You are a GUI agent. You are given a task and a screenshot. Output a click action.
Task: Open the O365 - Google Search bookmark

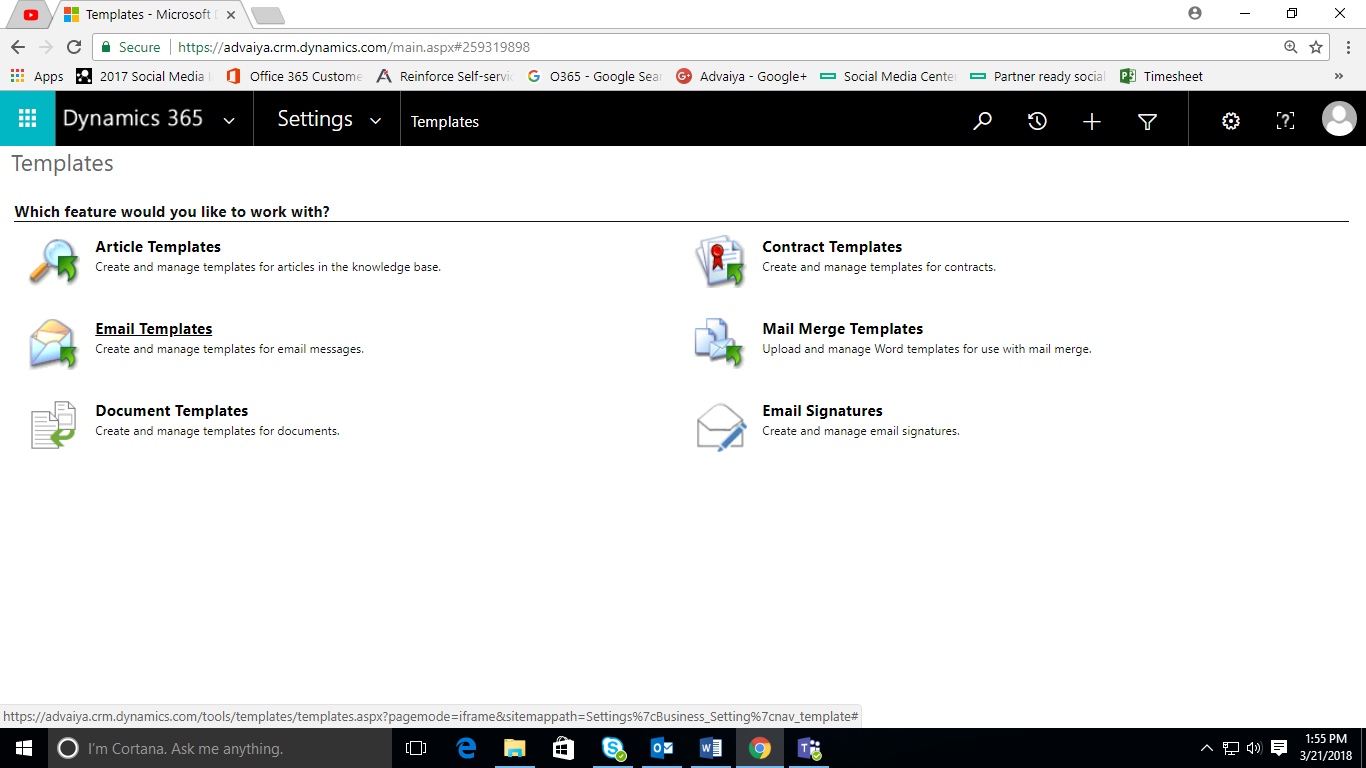[x=595, y=76]
